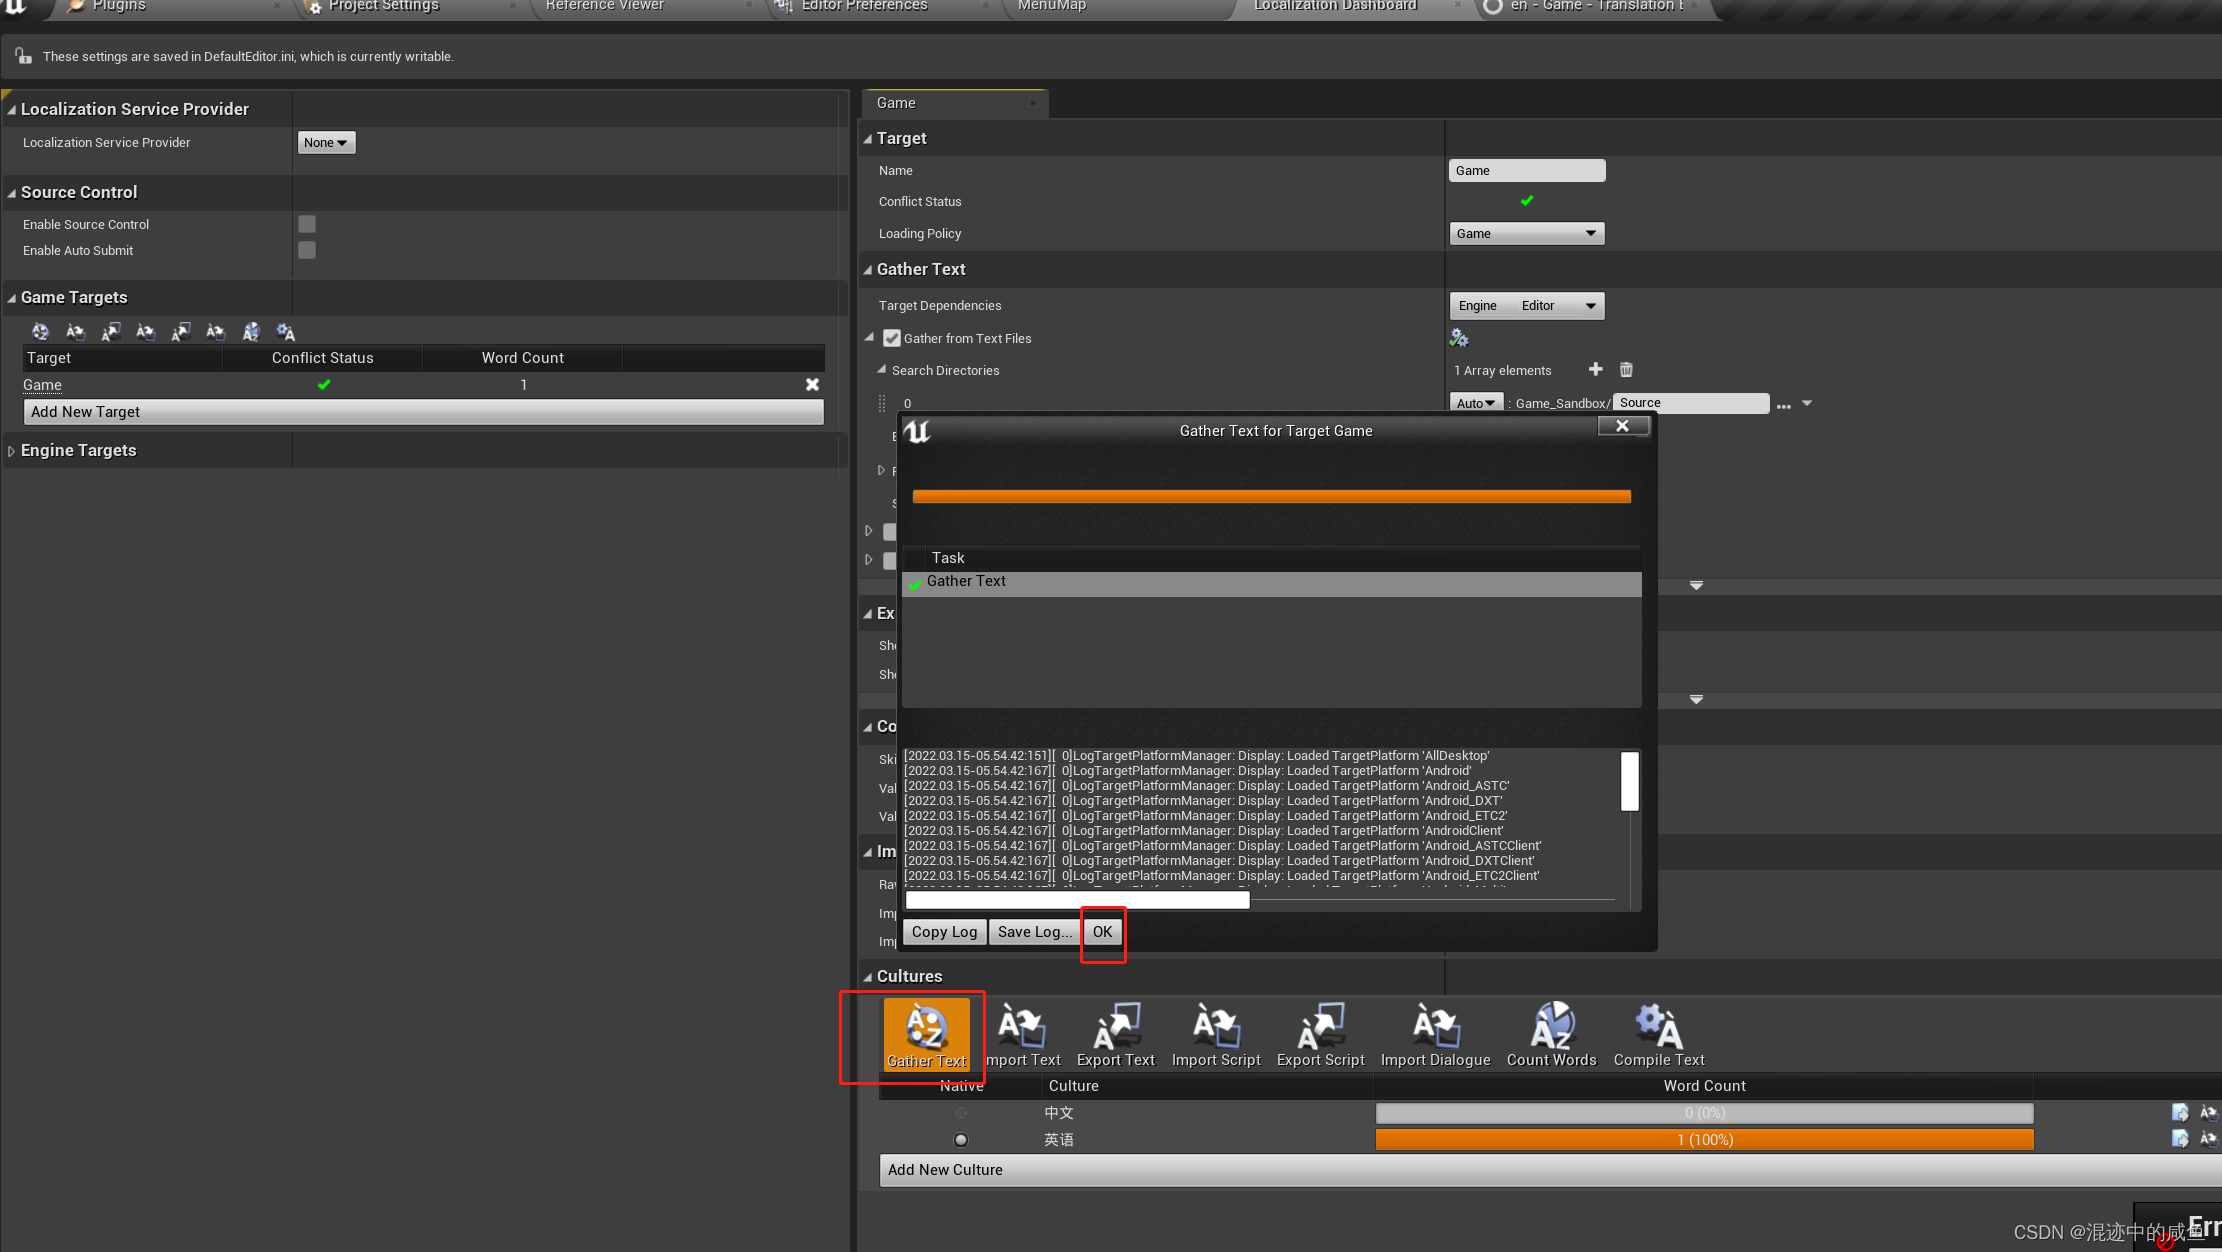The width and height of the screenshot is (2222, 1252).
Task: Click the OK button to close dialog
Action: coord(1102,931)
